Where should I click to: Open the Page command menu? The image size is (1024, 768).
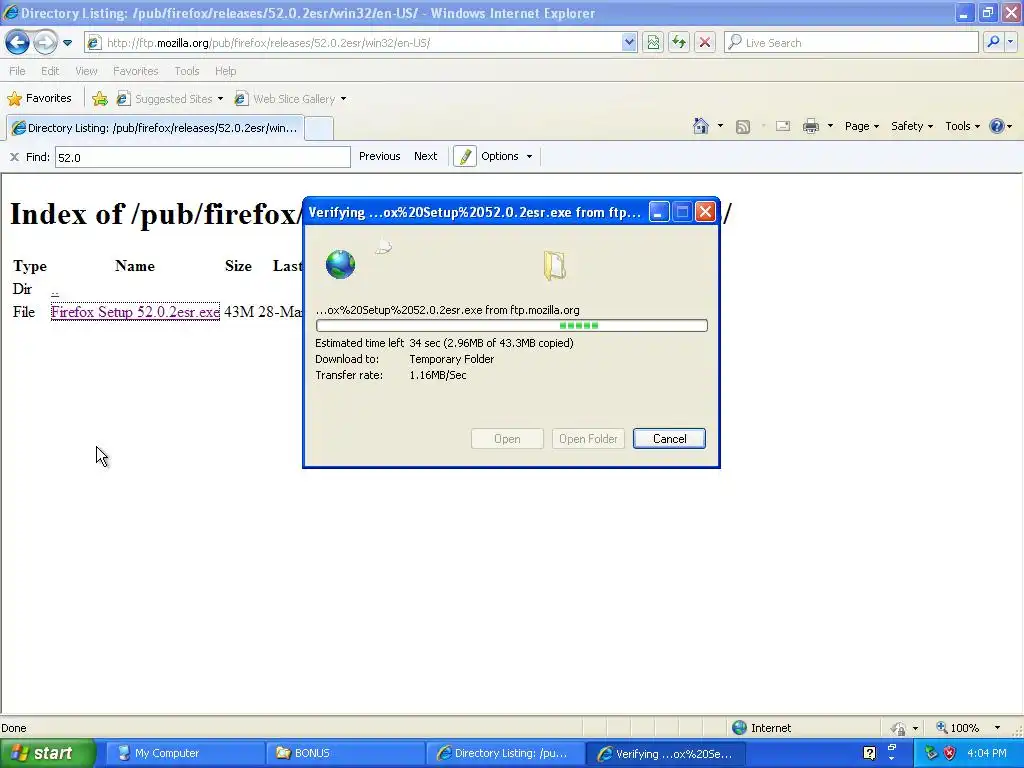coord(862,126)
